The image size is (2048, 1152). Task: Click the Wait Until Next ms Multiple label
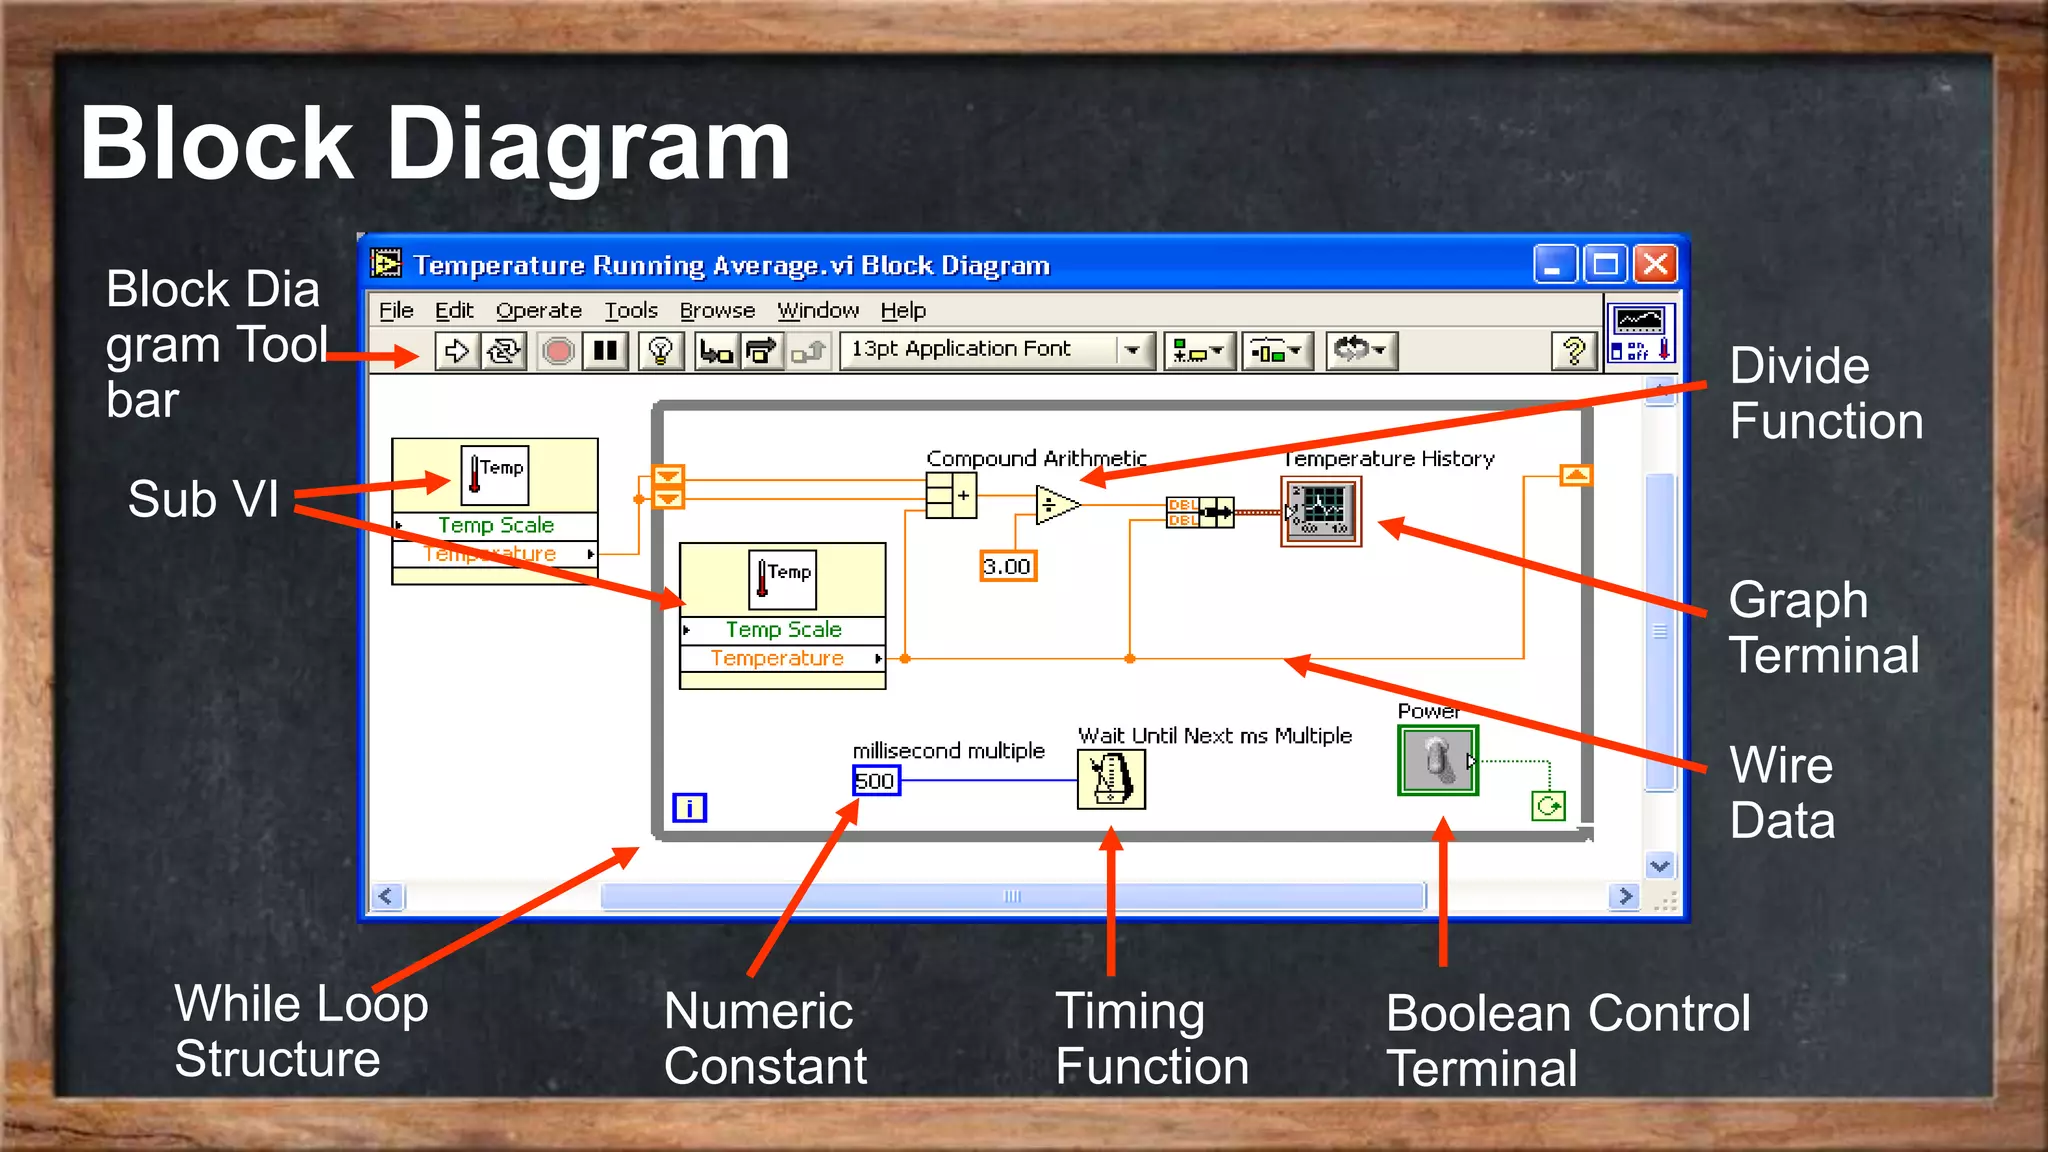coord(1215,736)
